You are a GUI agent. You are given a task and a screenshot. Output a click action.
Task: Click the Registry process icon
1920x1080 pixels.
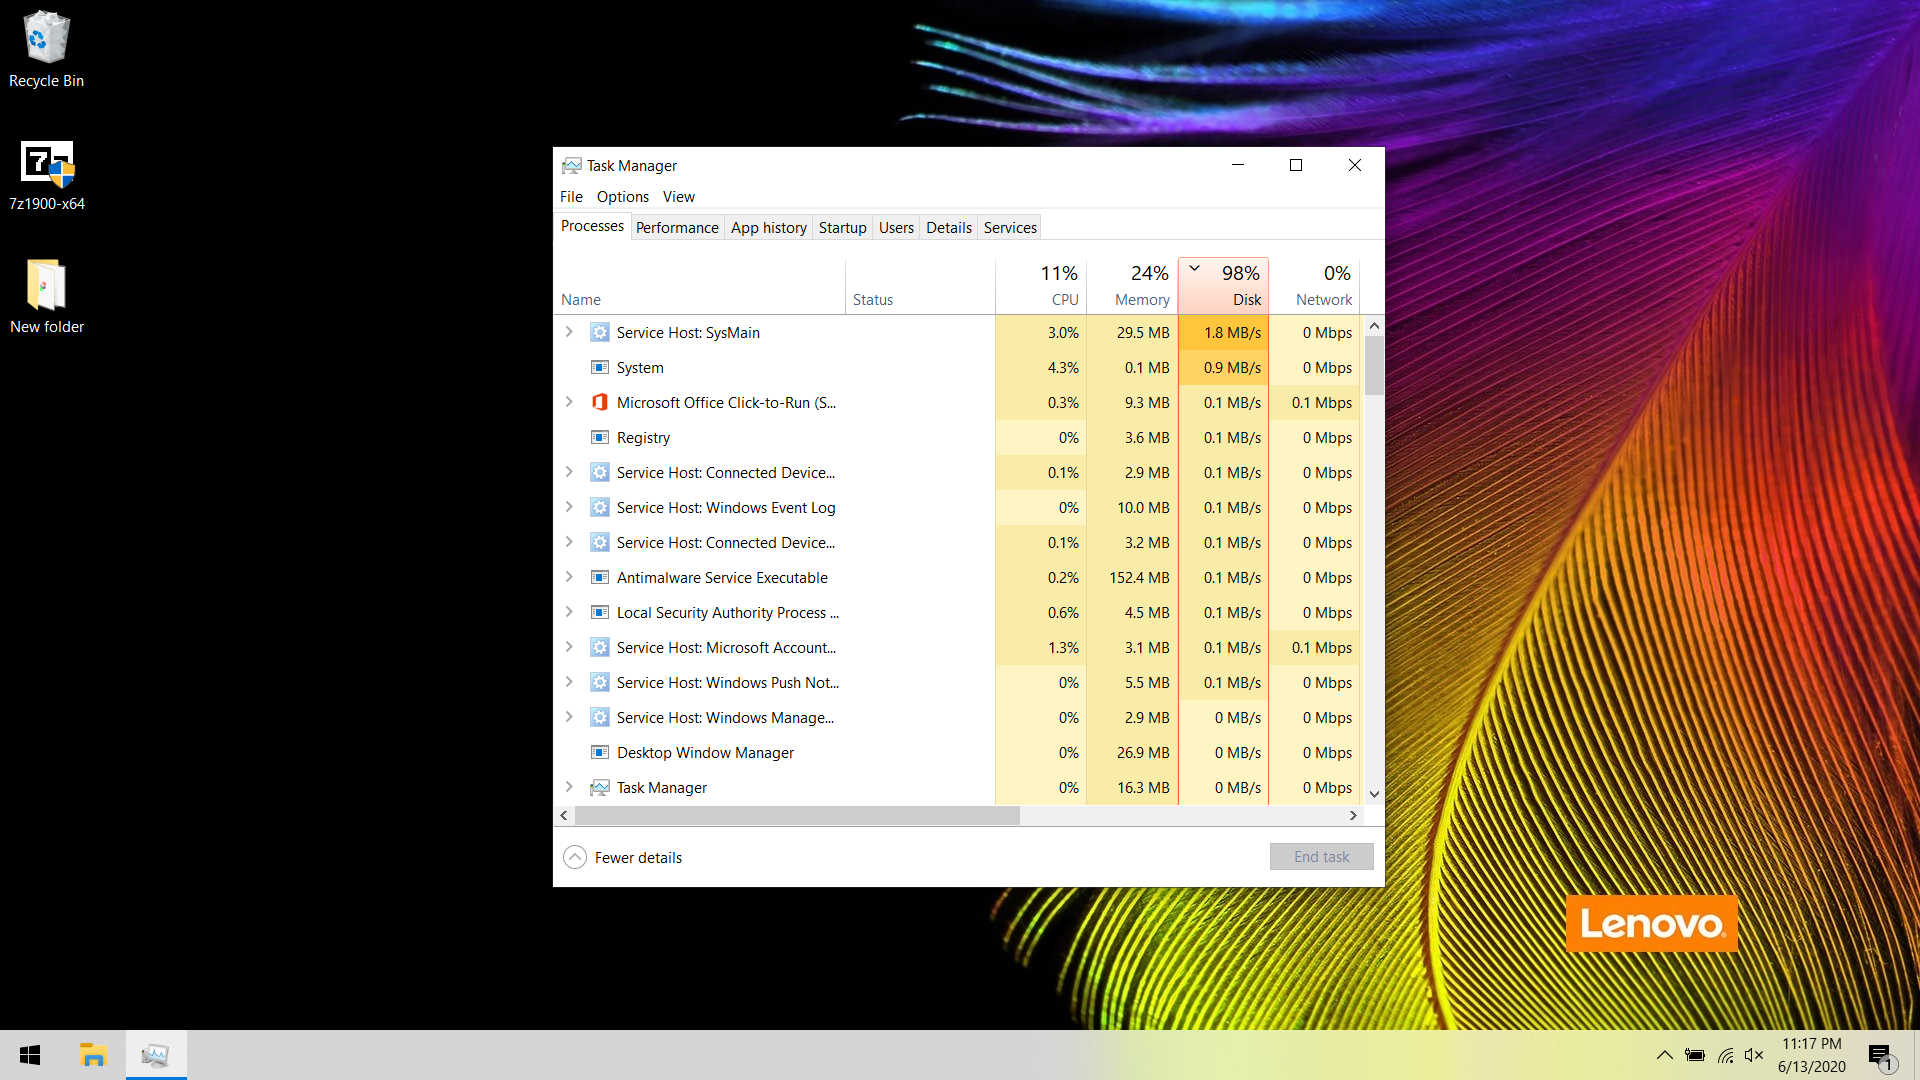point(599,438)
